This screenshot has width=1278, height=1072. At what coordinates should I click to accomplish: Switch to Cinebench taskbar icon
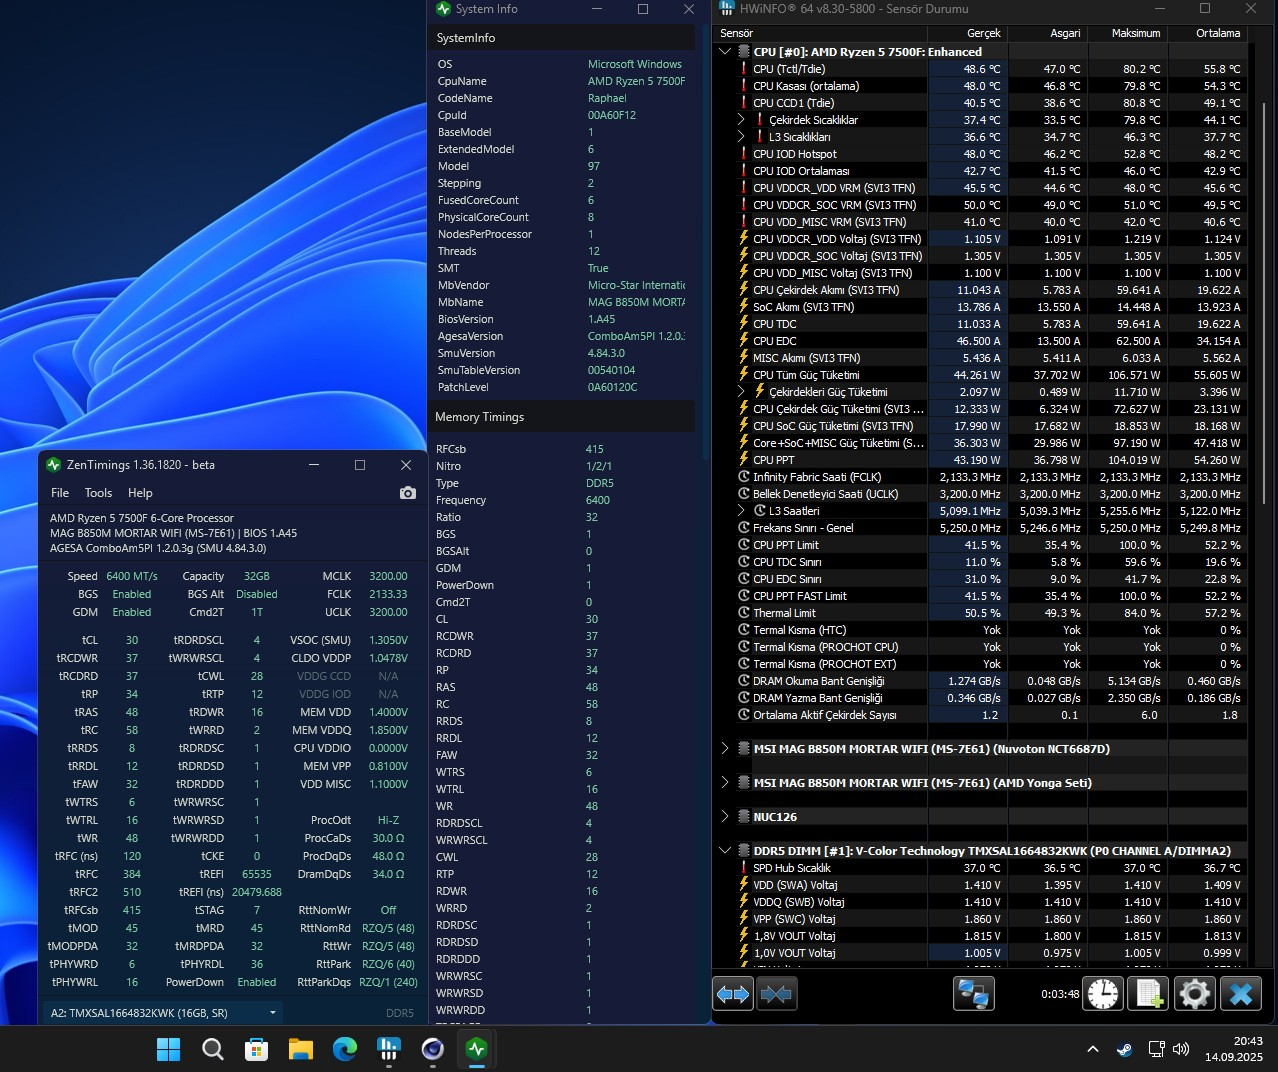[433, 1049]
